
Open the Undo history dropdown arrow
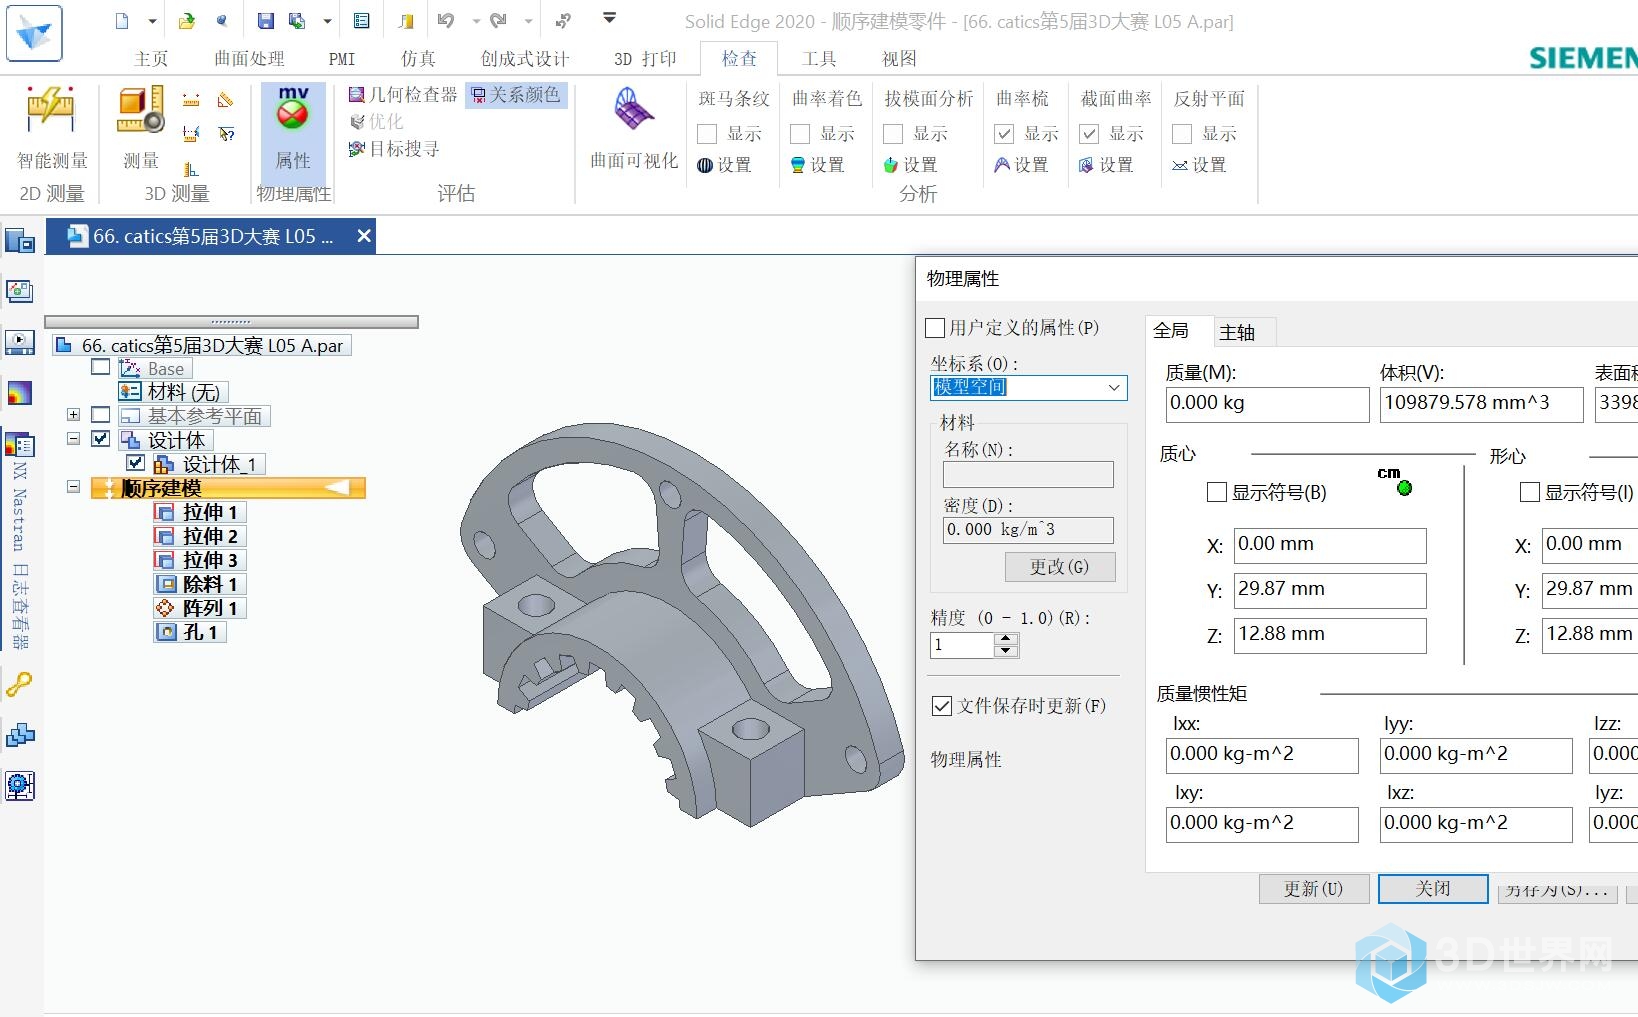tap(476, 20)
